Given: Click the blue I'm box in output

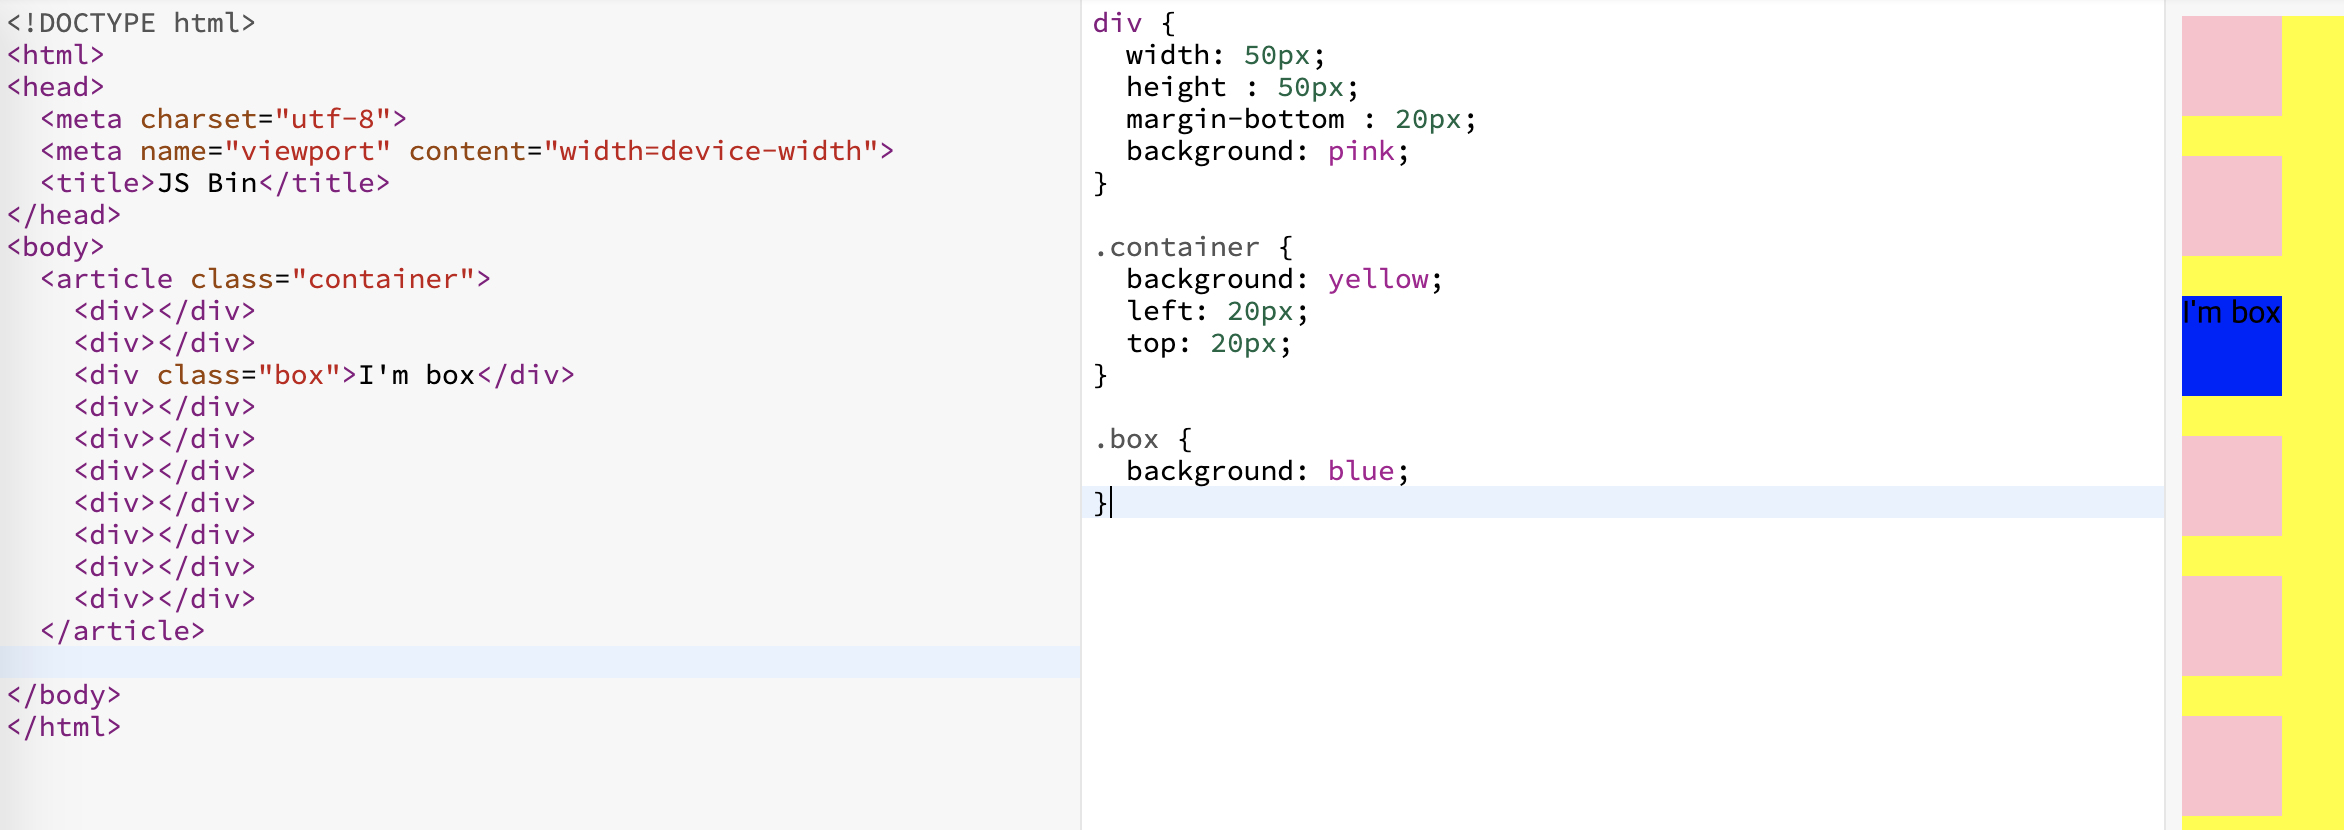Looking at the screenshot, I should coord(2232,346).
